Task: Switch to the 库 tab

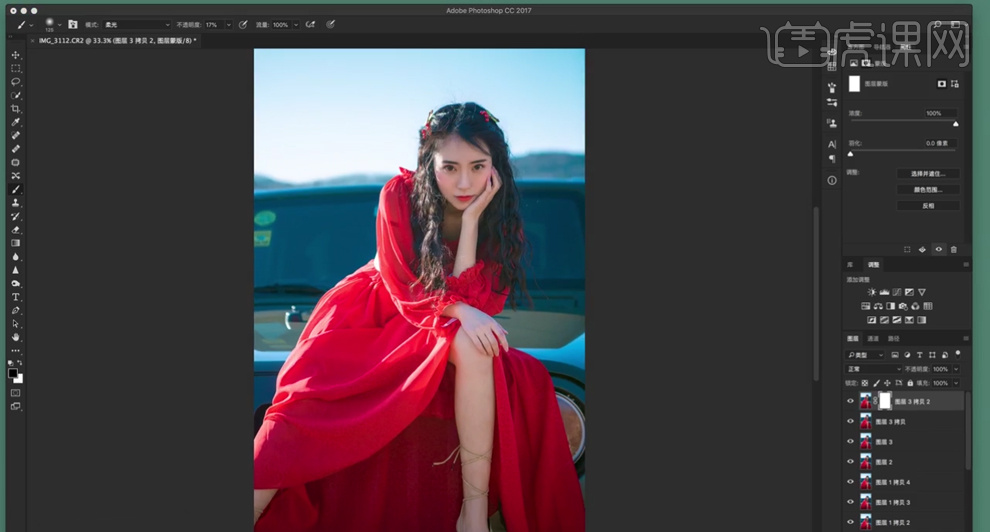Action: point(850,264)
